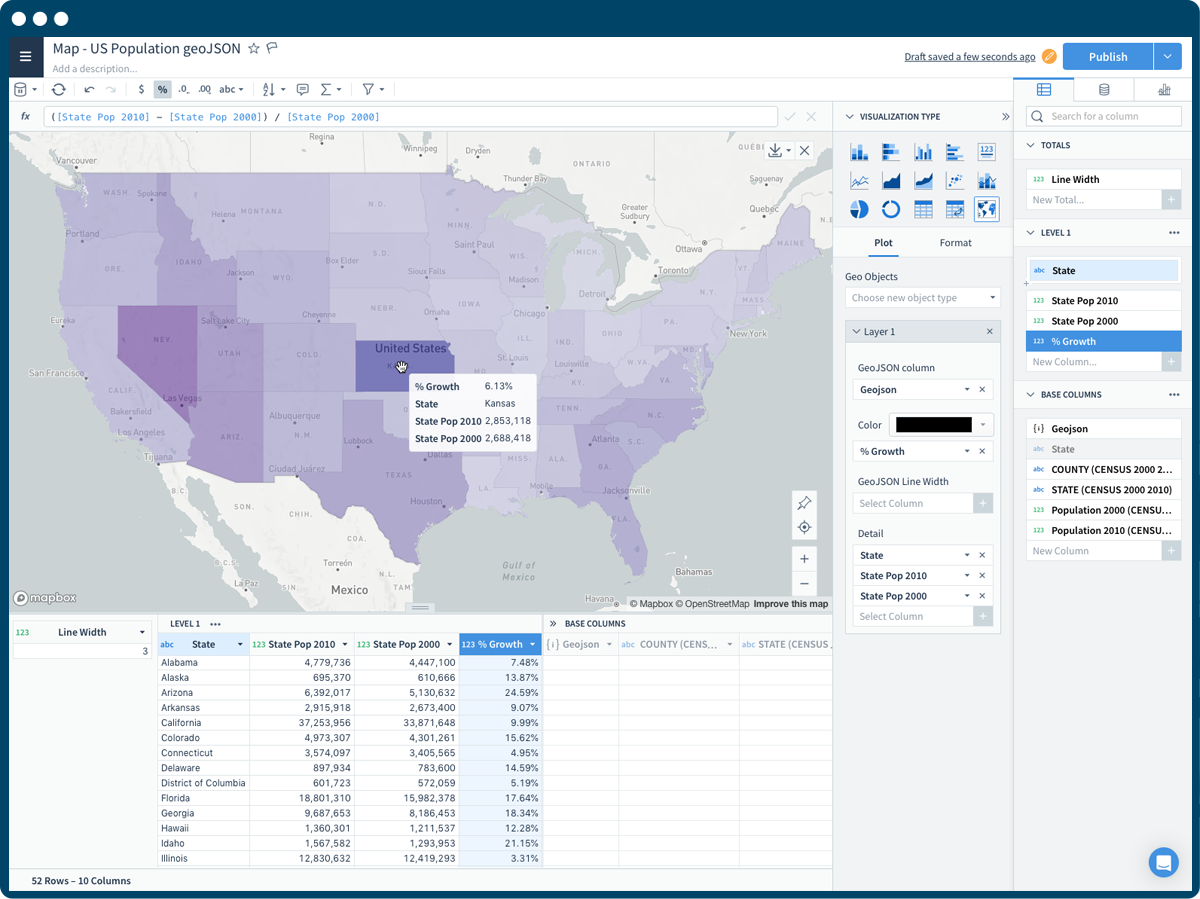Screen dimensions: 1200x899
Task: Open the Choose new object type dropdown
Action: 922,297
